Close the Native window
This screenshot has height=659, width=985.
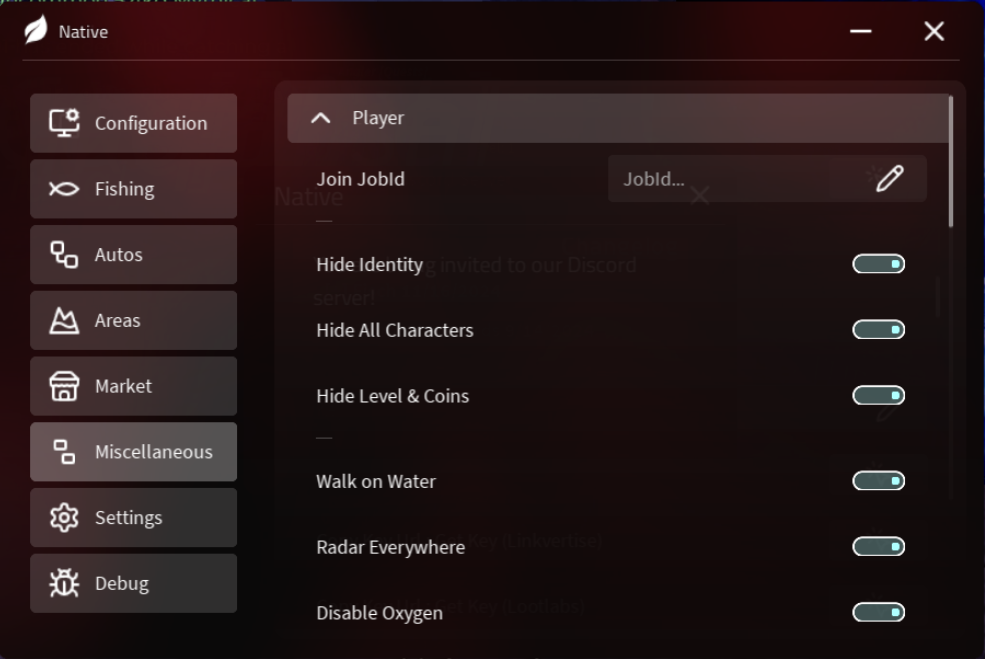click(934, 31)
